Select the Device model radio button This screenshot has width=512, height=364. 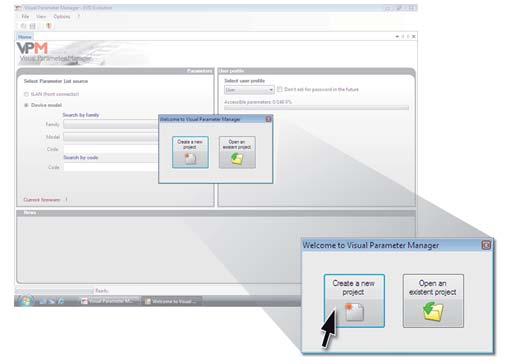pos(26,105)
